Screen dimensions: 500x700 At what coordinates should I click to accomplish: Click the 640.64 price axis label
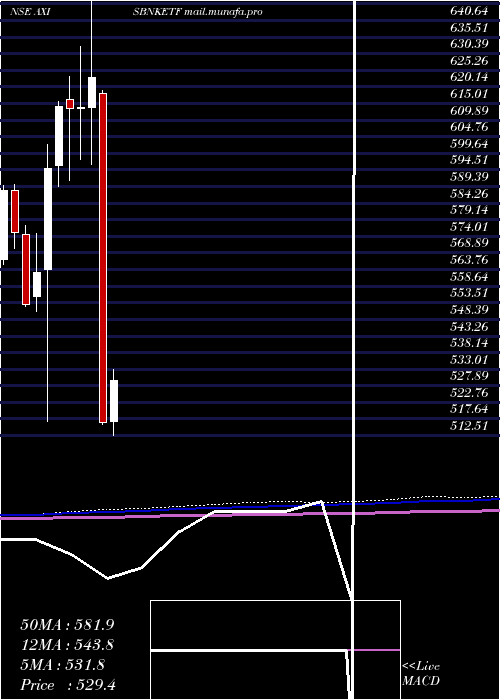(468, 12)
